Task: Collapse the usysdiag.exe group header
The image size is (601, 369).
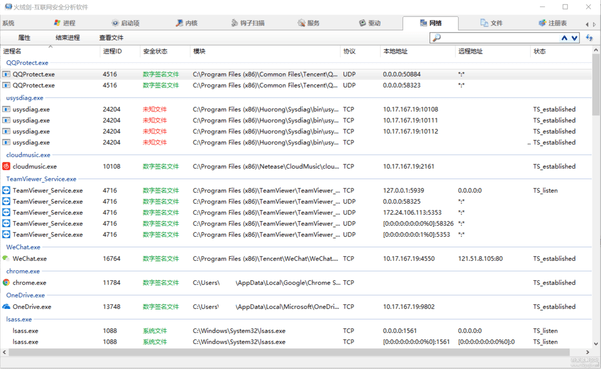Action: pyautogui.click(x=25, y=98)
